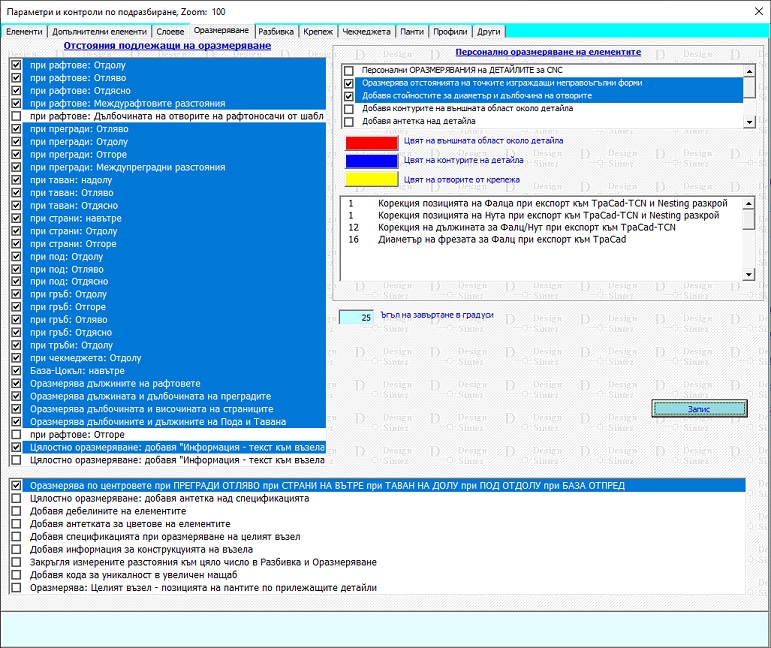
Task: Click the rotation angle degrees field
Action: tap(357, 317)
